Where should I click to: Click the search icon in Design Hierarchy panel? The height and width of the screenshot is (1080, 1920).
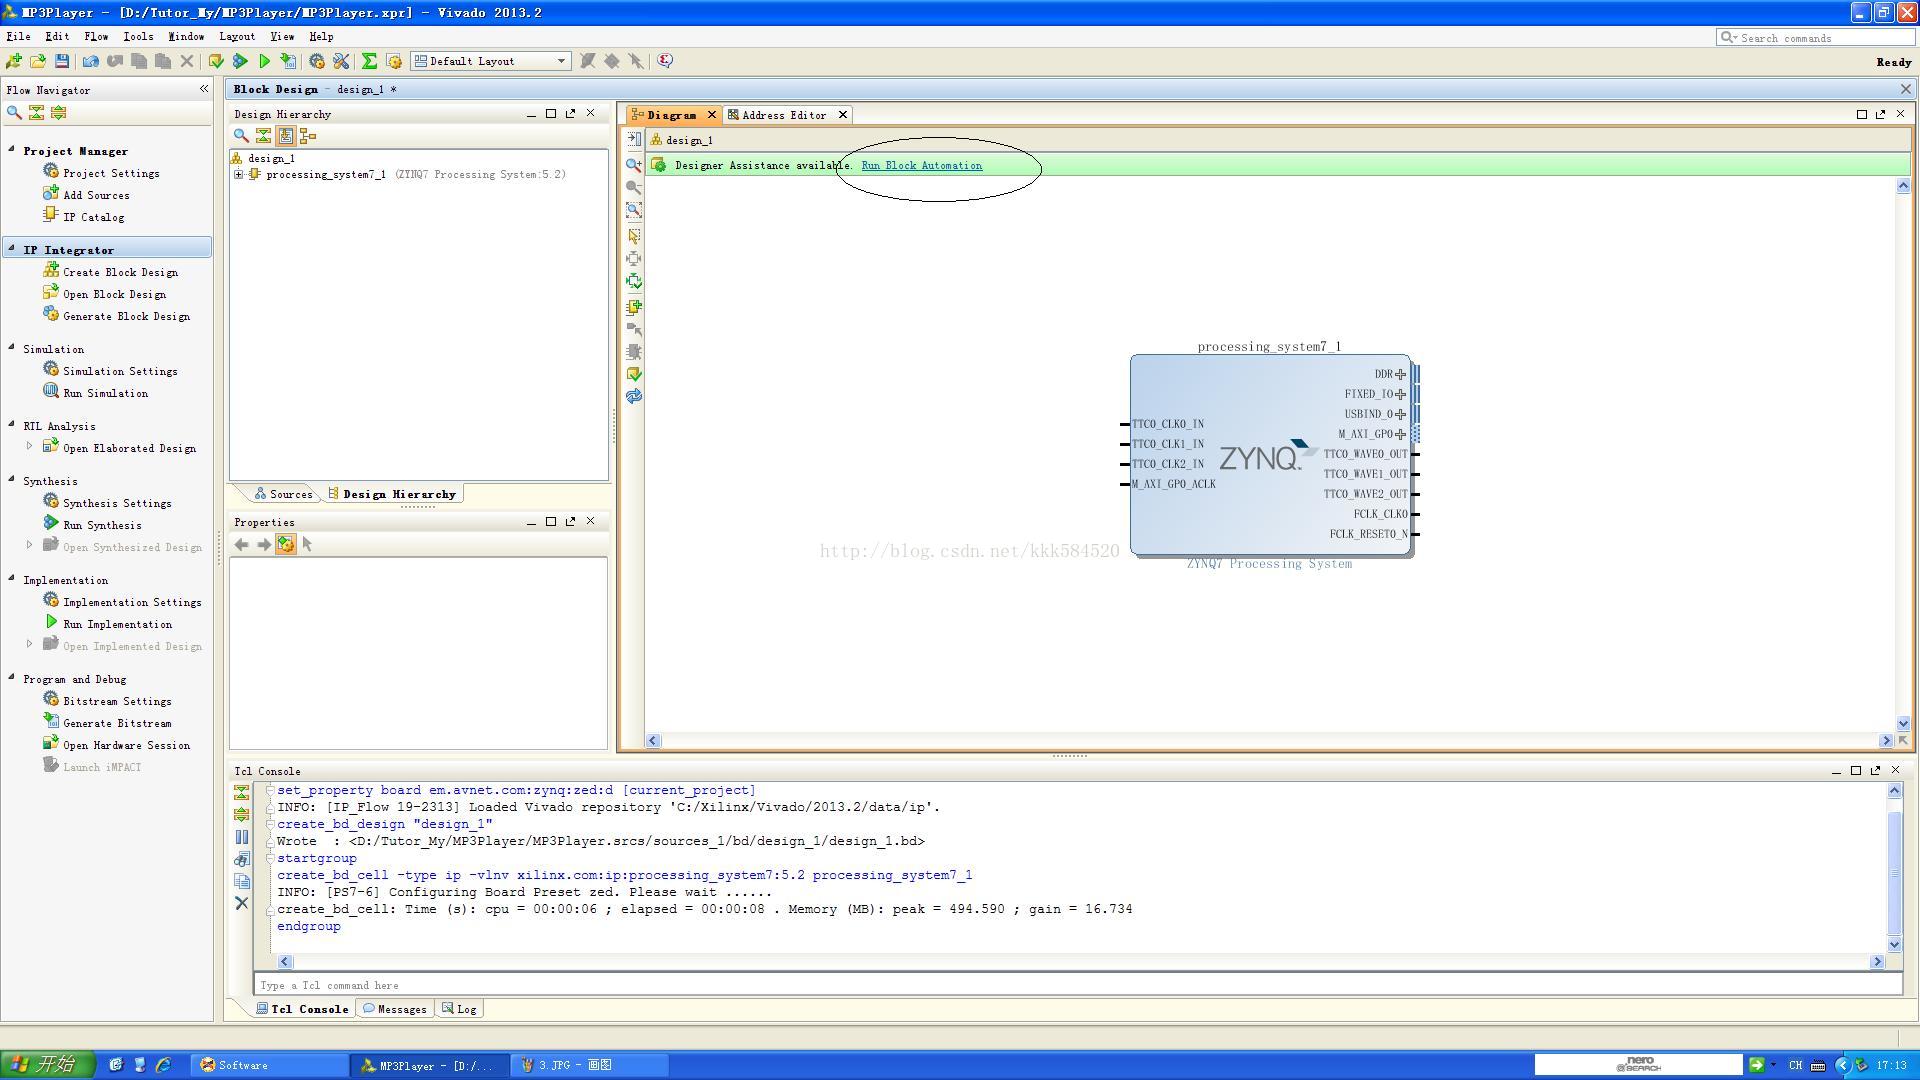[241, 135]
